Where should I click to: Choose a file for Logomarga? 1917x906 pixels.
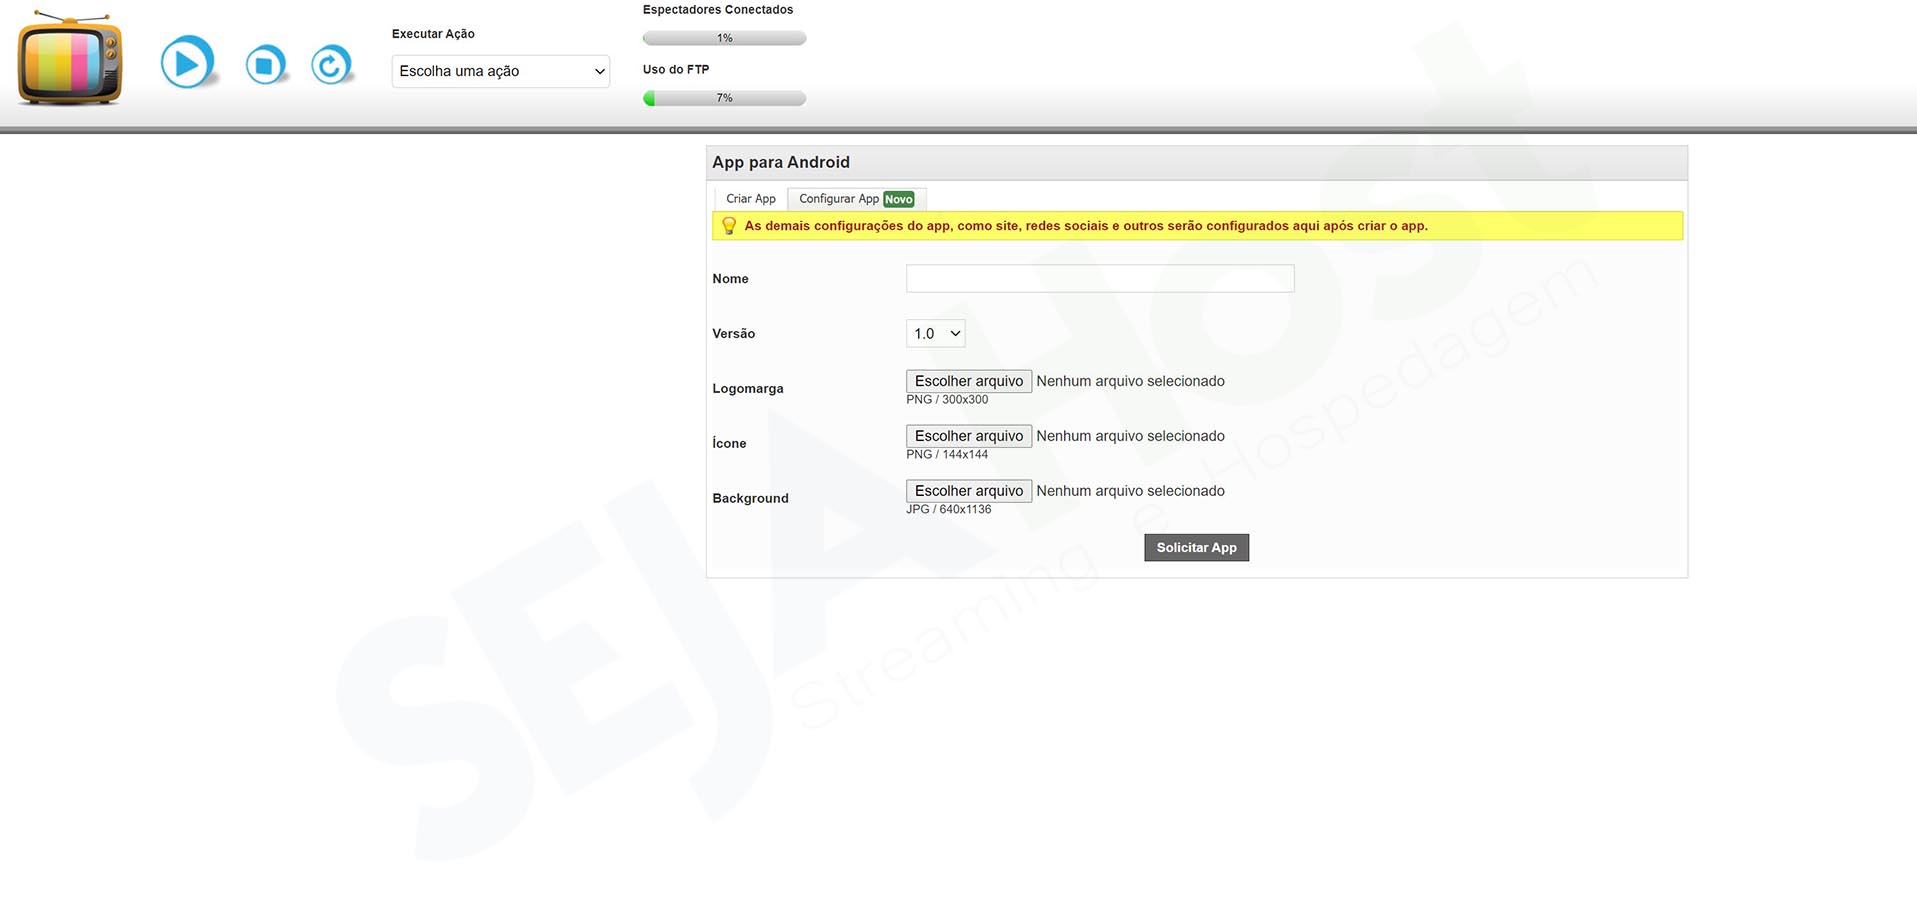968,381
